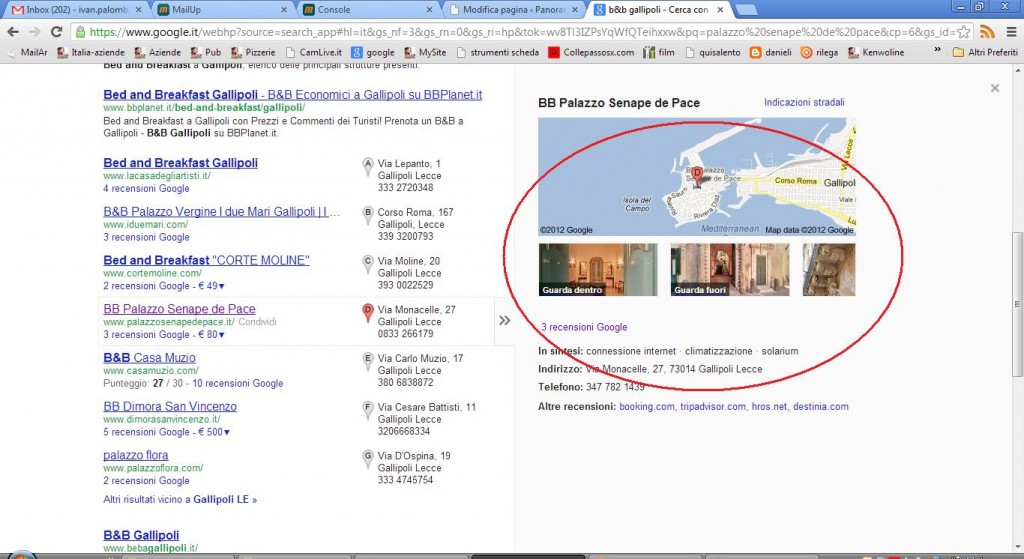Click the browser forward arrow
Viewport: 1024px width, 559px height.
click(x=35, y=32)
